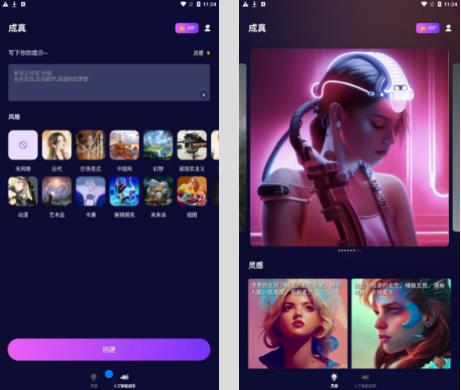The height and width of the screenshot is (390, 461).
Task: Click the battery icon on right screen
Action: 439,4
